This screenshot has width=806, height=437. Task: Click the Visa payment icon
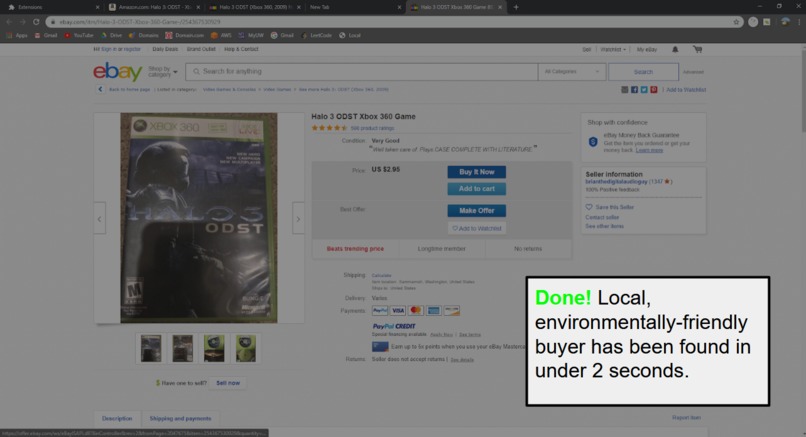tap(398, 311)
